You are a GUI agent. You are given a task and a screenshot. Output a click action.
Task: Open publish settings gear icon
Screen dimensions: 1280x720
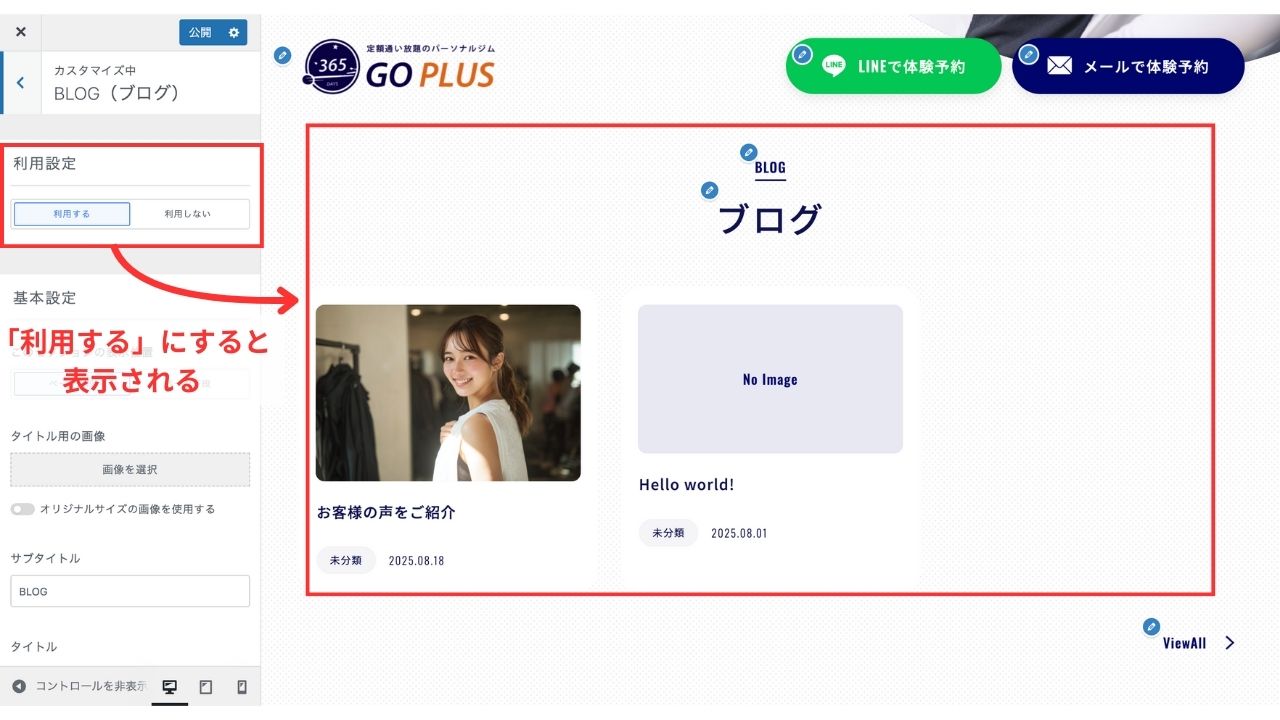tap(234, 32)
